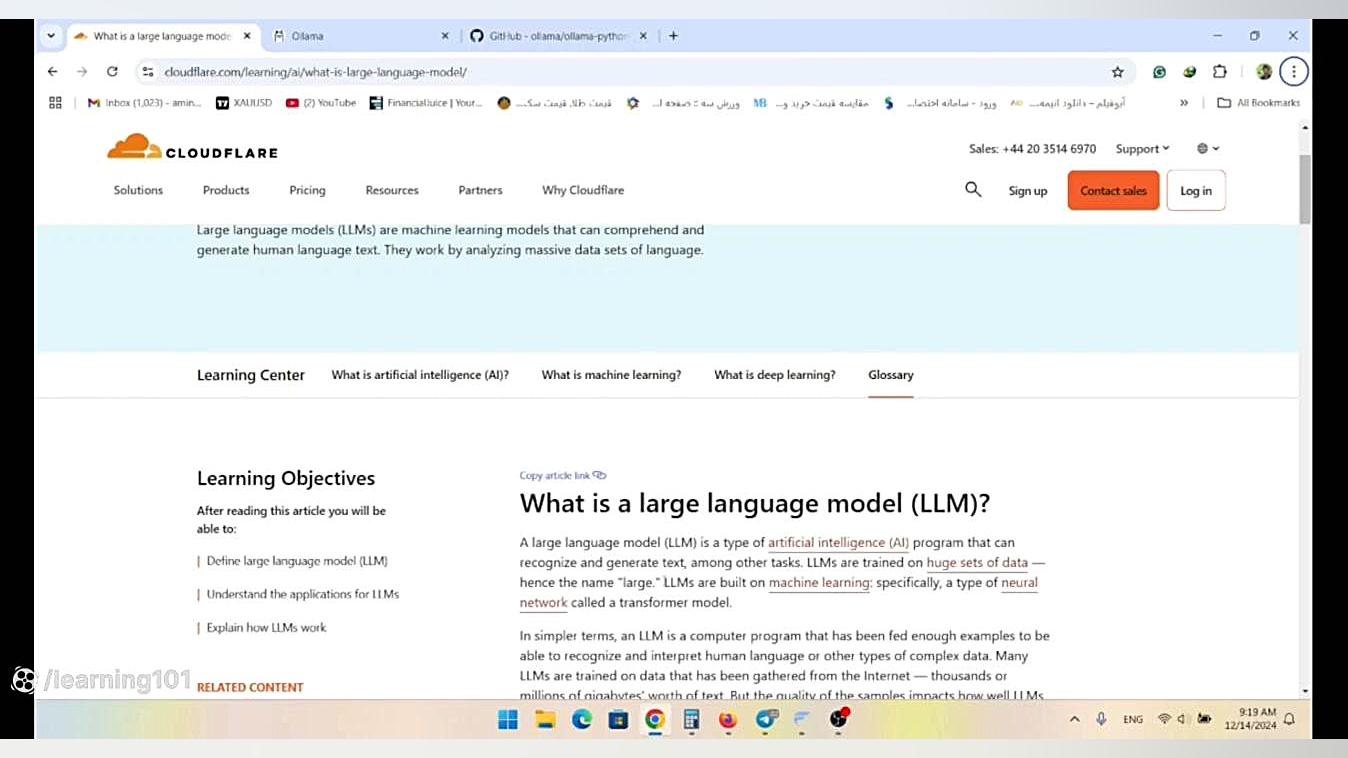Bookmark this page with the star icon
The width and height of the screenshot is (1348, 758).
click(x=1118, y=72)
